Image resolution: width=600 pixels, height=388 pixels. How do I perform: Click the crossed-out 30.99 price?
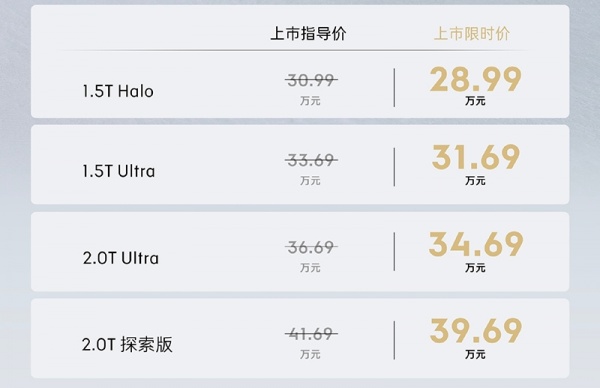311,80
